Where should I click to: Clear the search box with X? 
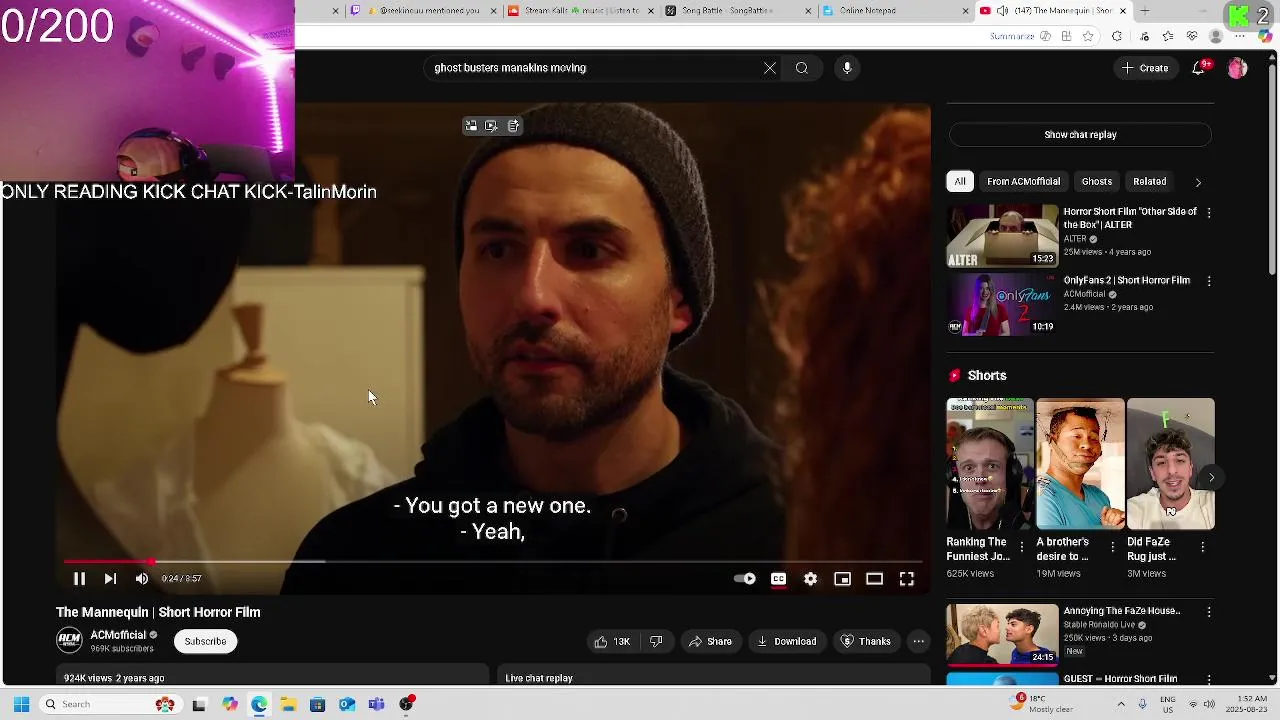(x=770, y=68)
